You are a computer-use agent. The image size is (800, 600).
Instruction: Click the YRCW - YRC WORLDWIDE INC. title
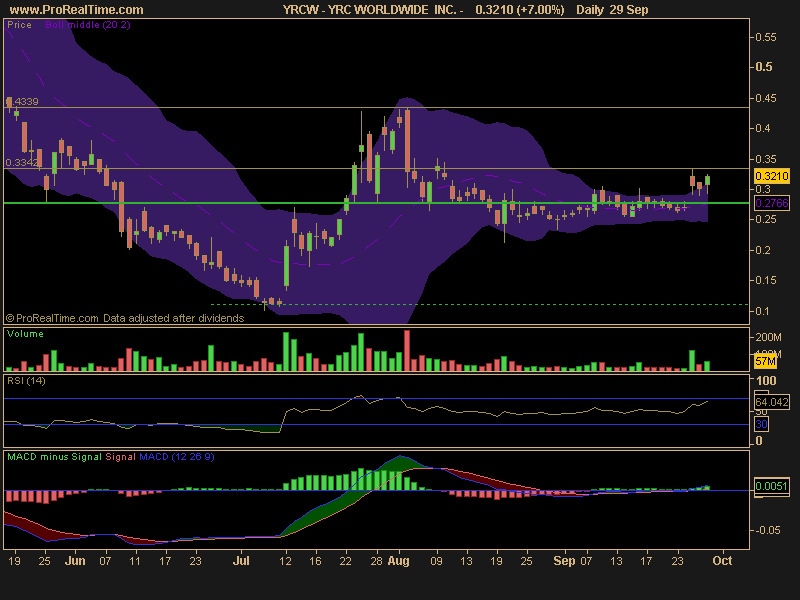coord(371,9)
